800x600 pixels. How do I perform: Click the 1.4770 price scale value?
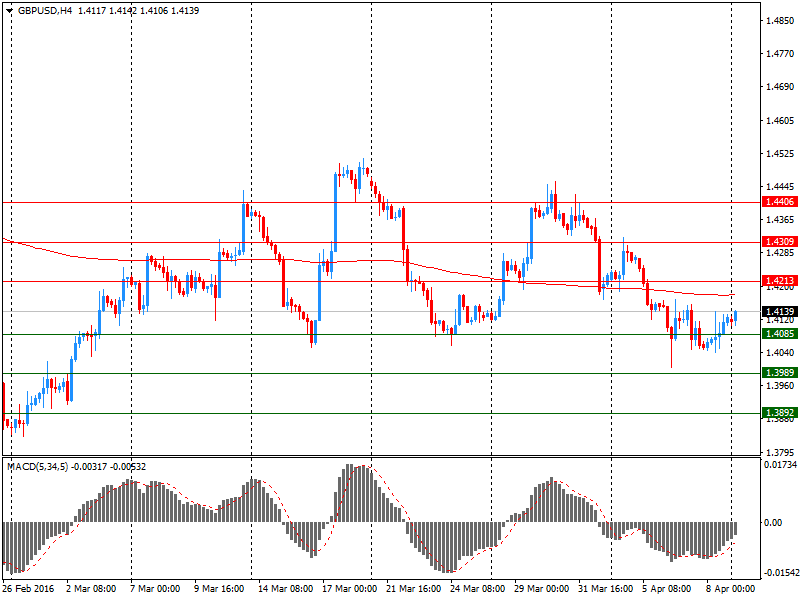point(780,54)
